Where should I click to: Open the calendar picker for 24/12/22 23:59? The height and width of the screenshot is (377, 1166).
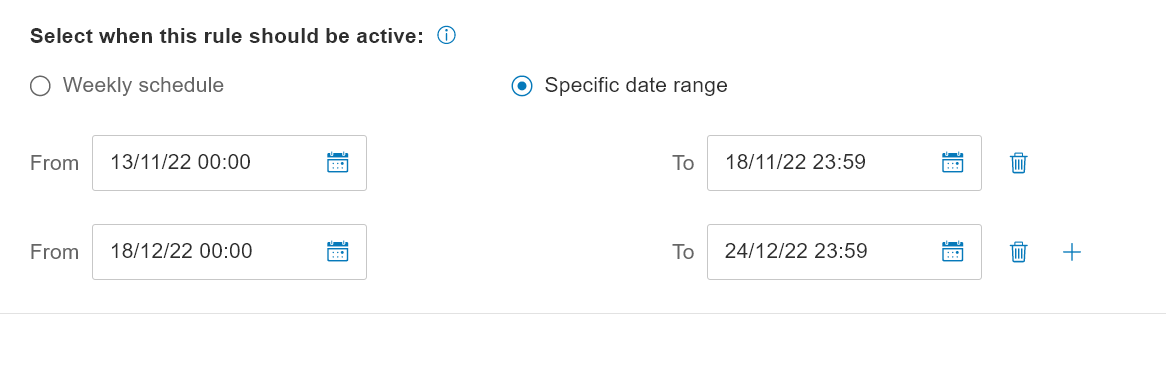pyautogui.click(x=953, y=251)
